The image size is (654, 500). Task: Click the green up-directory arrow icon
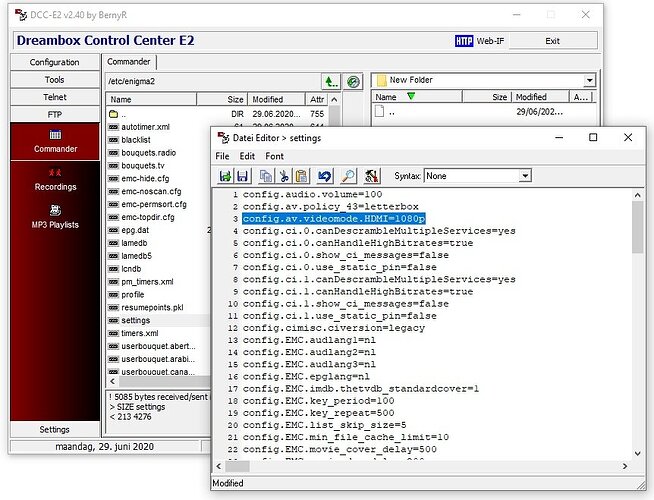331,81
